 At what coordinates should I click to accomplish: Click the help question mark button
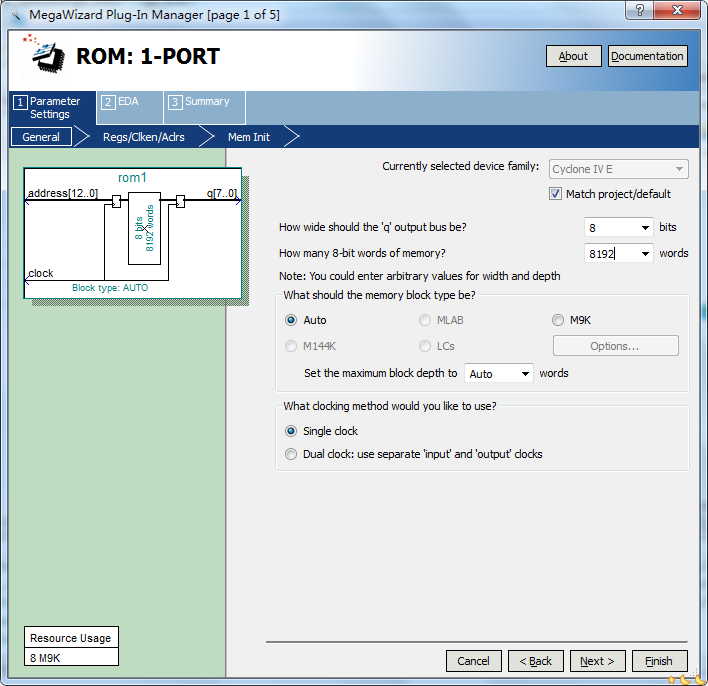click(x=639, y=10)
